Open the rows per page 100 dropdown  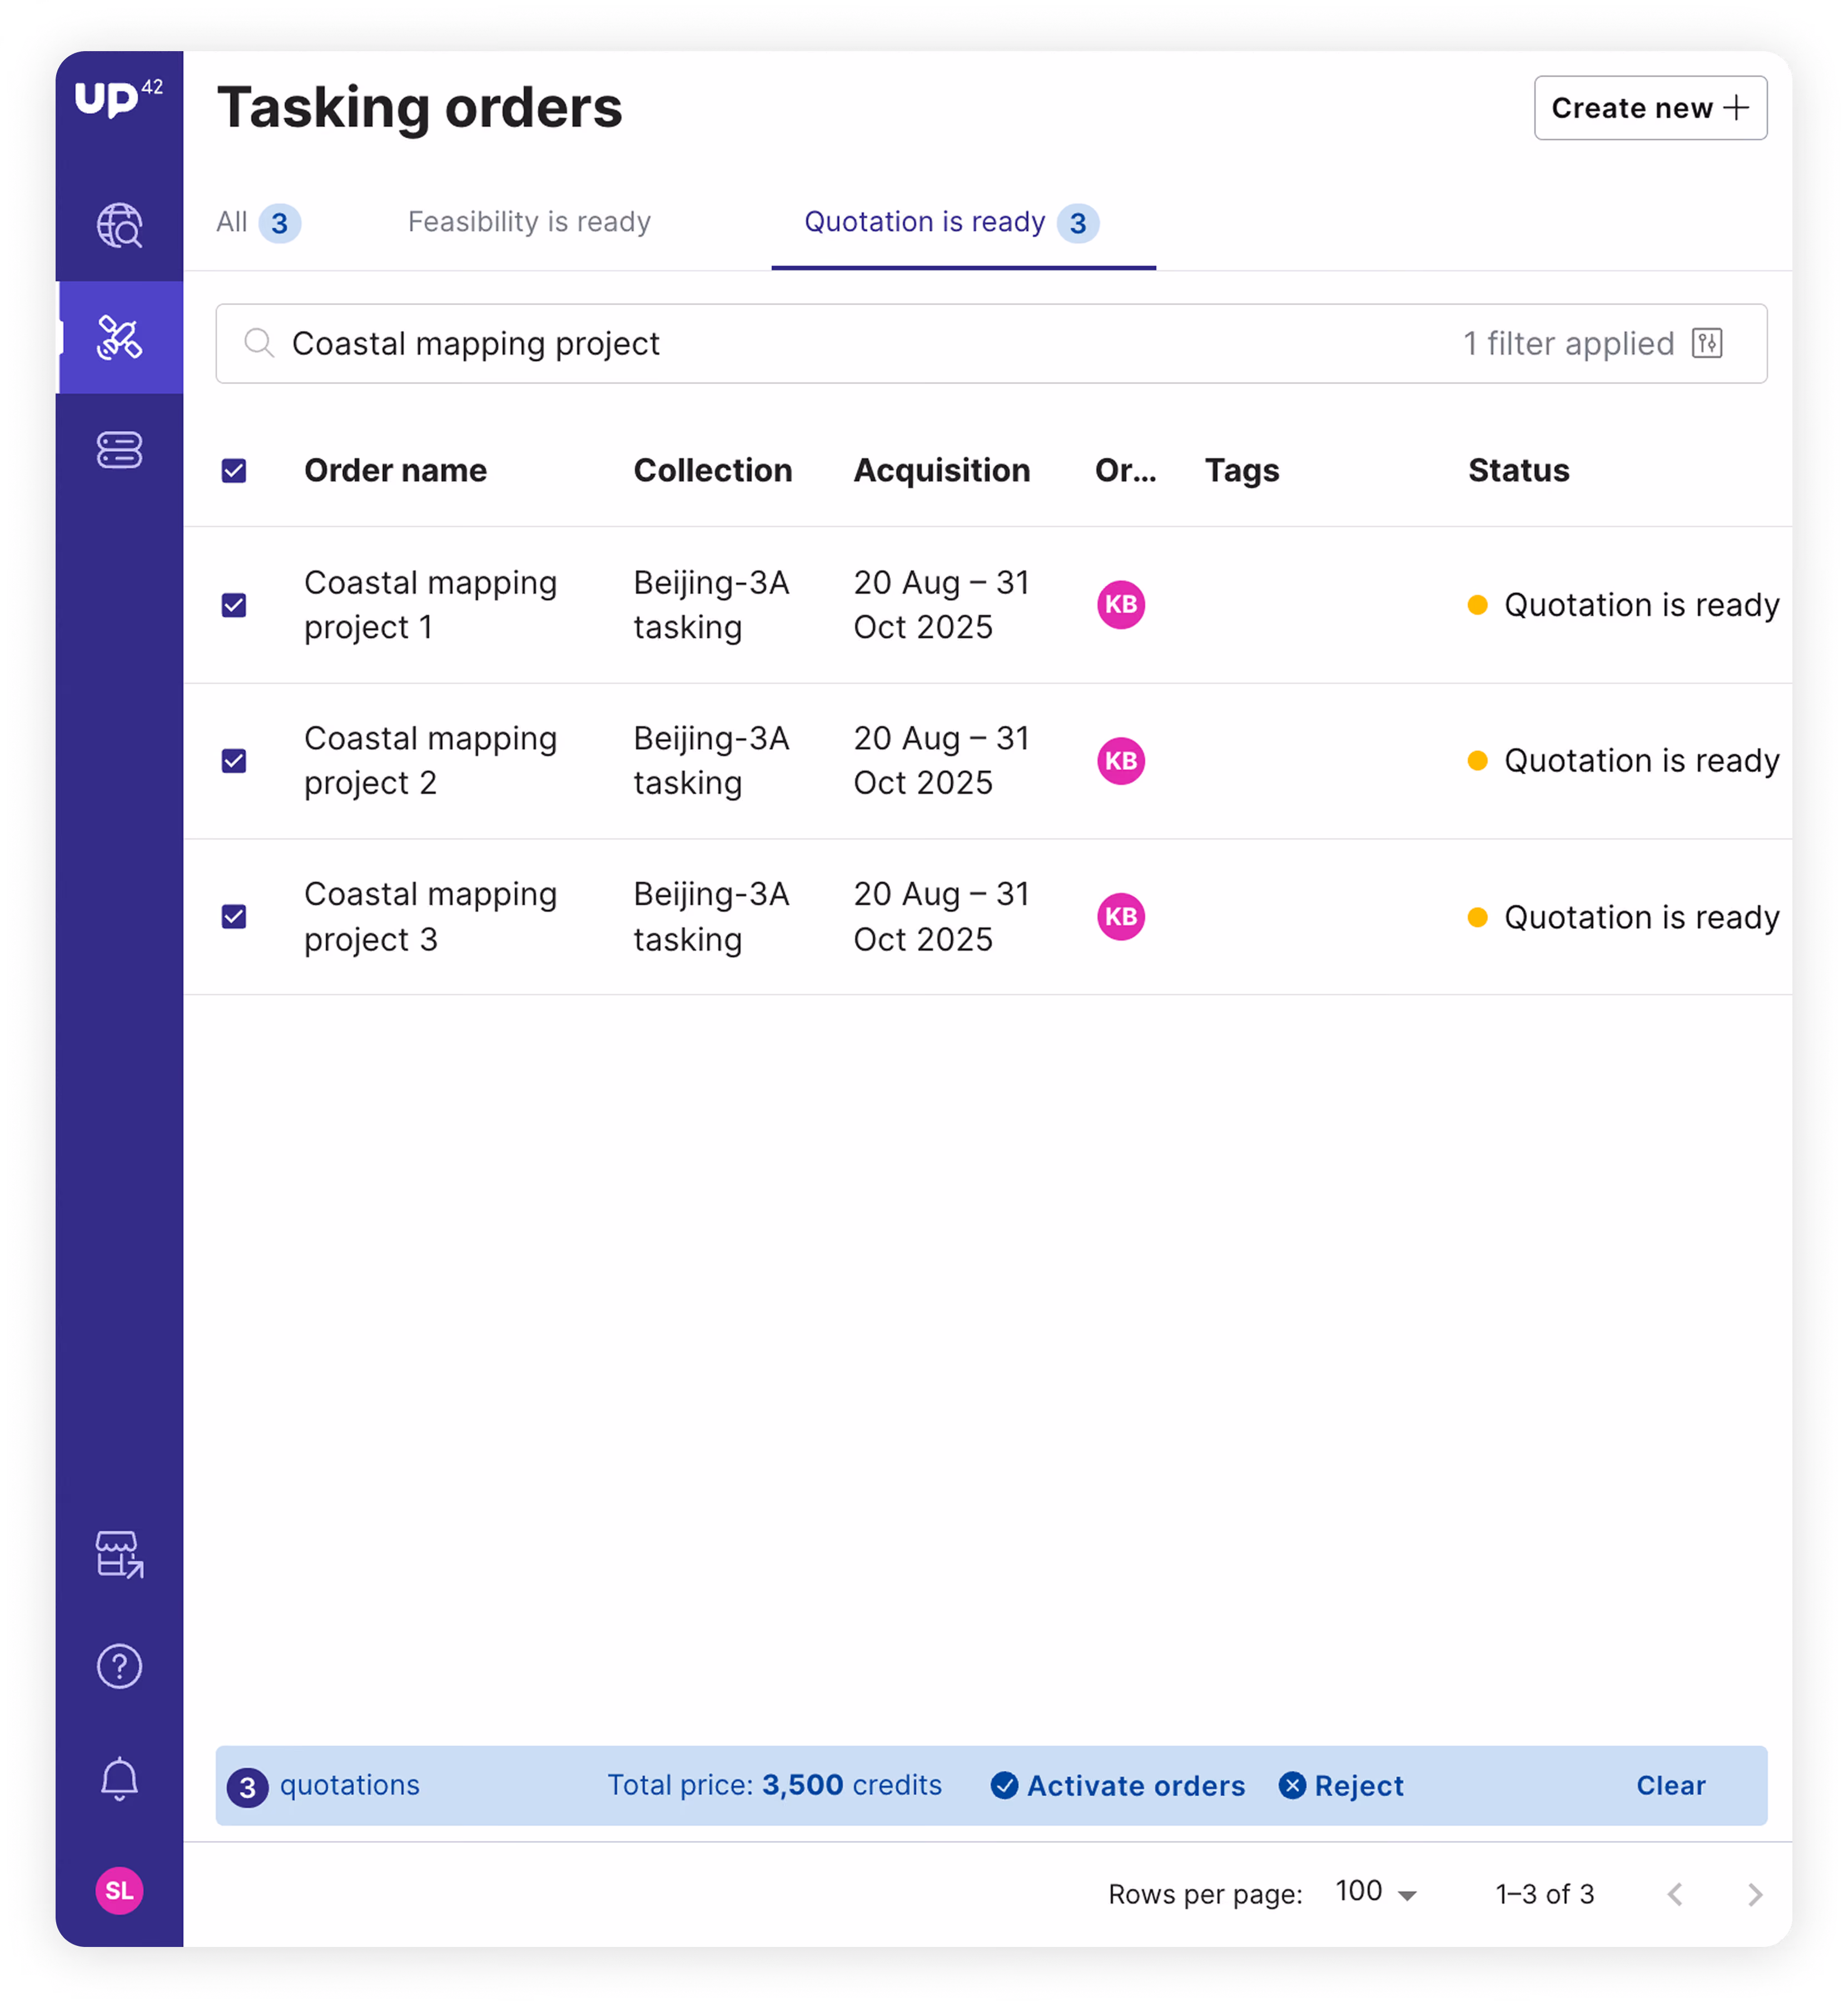[x=1376, y=1892]
